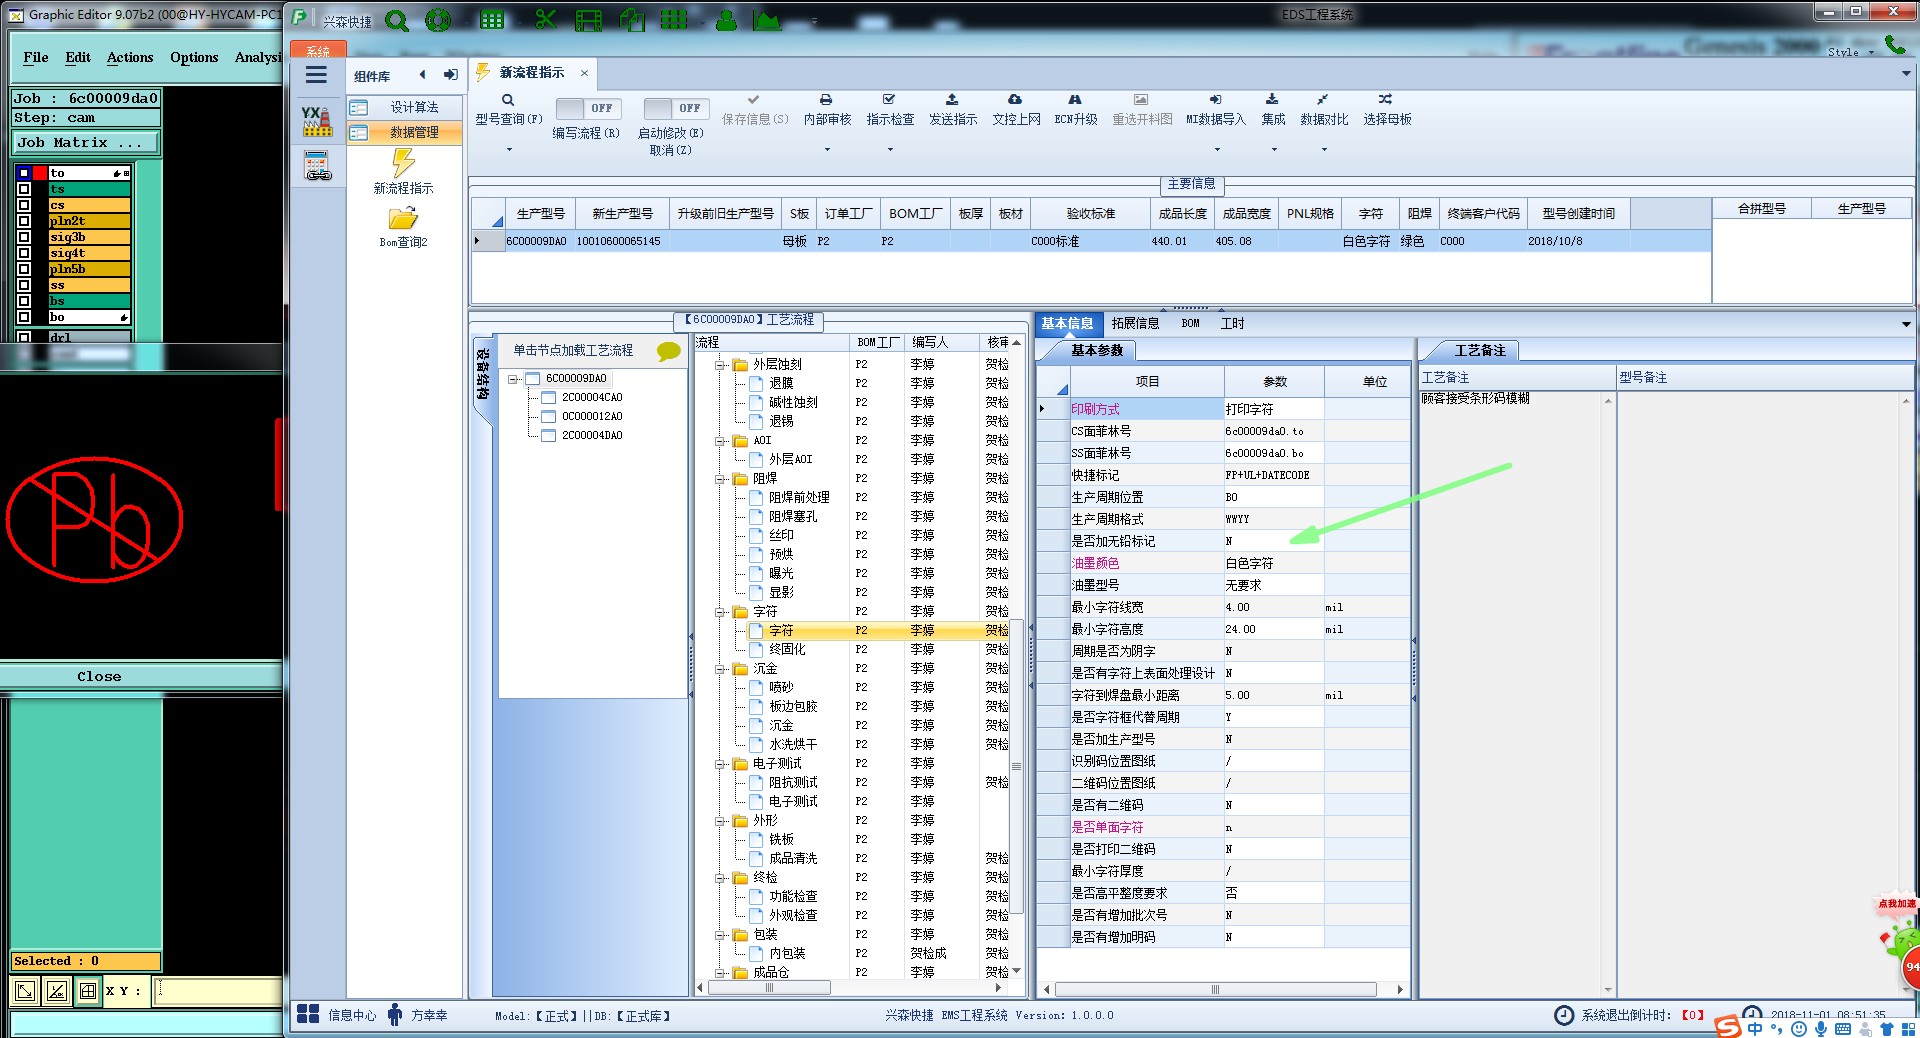Click the YX factory icon in sidebar

pyautogui.click(x=317, y=121)
